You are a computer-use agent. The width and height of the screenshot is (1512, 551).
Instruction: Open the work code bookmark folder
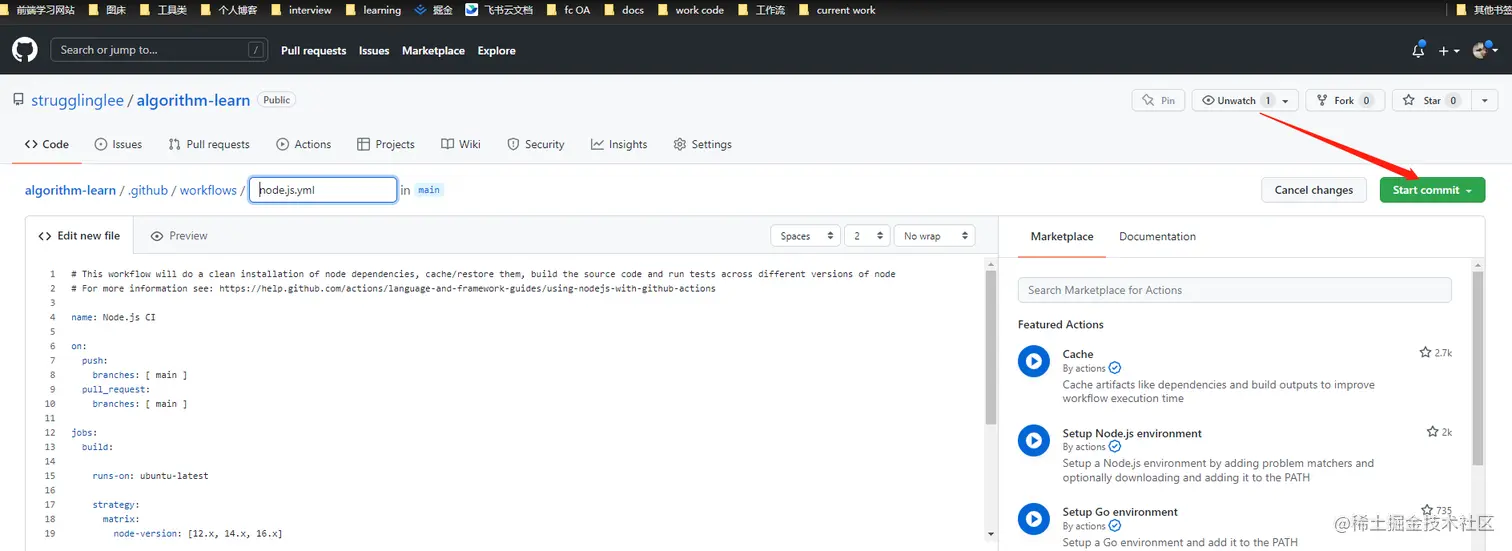[x=690, y=10]
